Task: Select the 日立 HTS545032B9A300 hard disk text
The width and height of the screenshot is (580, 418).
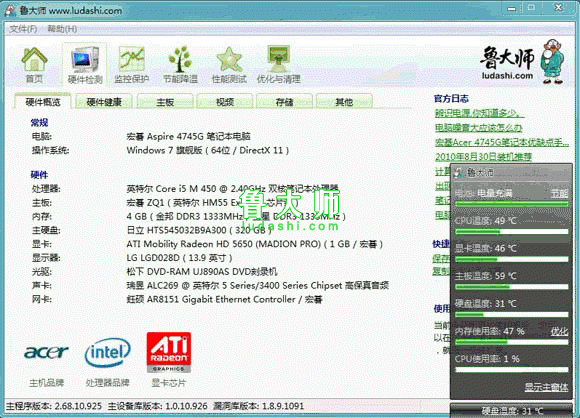Action: click(x=199, y=230)
